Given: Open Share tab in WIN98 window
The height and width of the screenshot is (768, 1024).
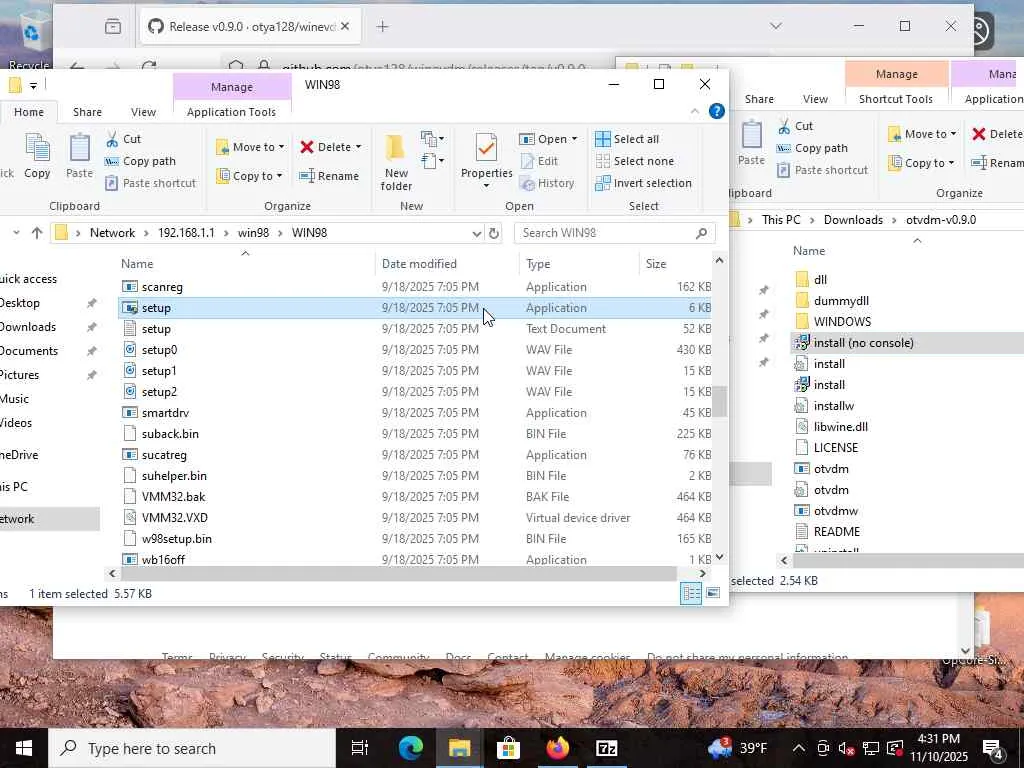Looking at the screenshot, I should 88,112.
